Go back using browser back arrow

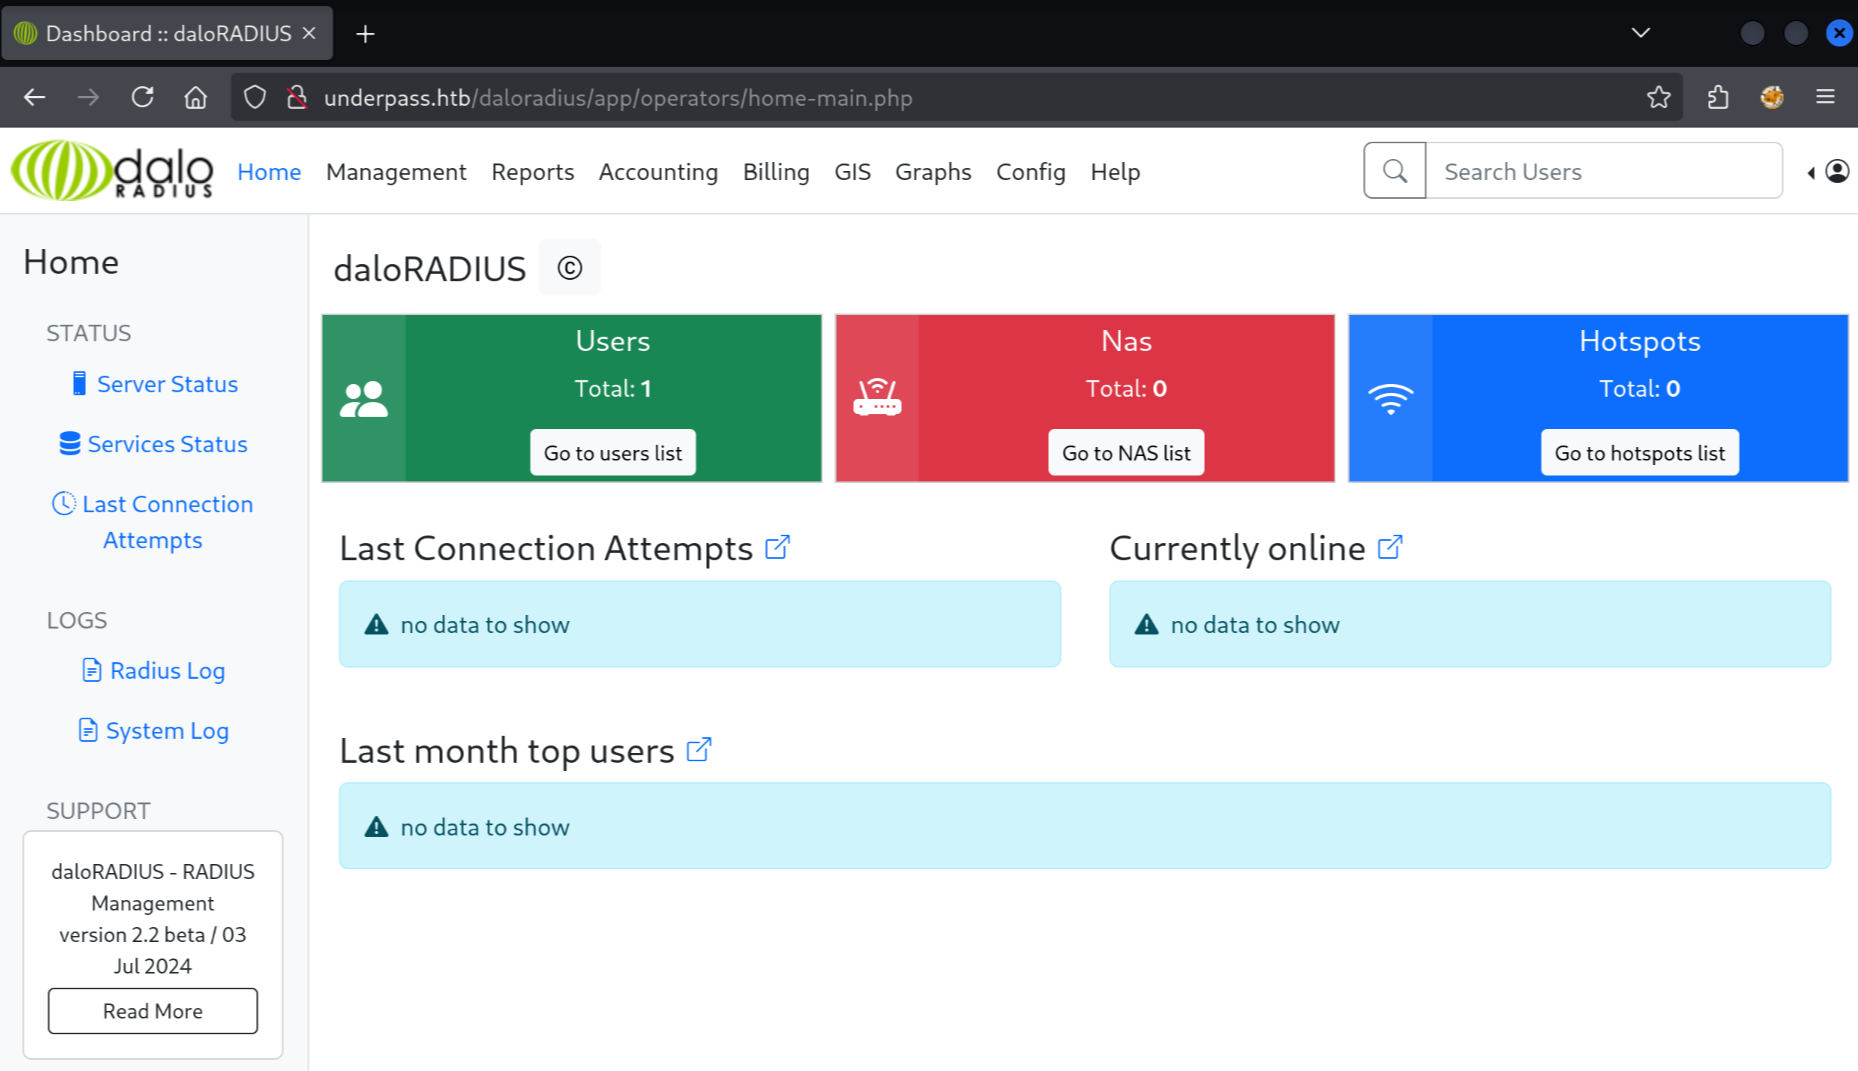[35, 97]
